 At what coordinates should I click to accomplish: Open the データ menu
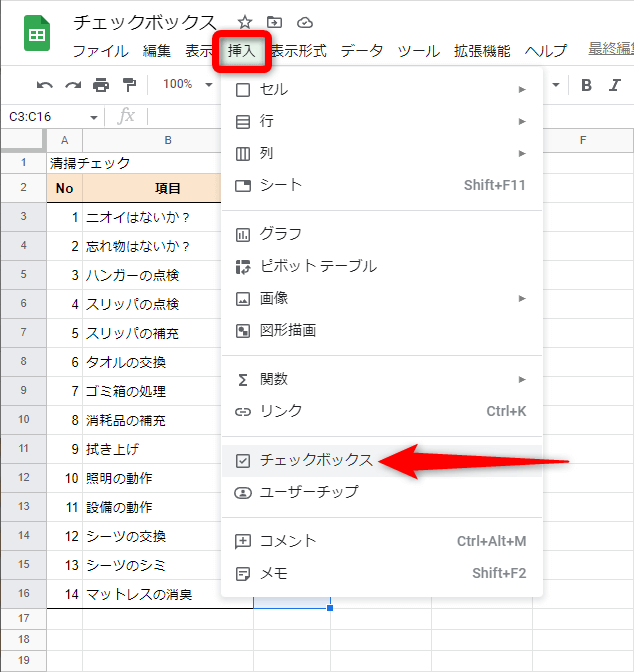click(x=362, y=51)
